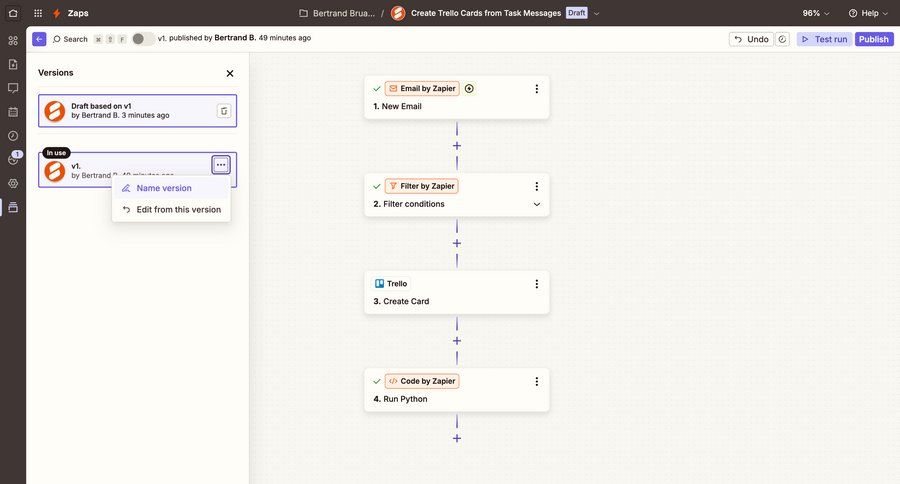Screen dimensions: 900x484
Task: Click the redo icon next to Undo
Action: [782, 39]
